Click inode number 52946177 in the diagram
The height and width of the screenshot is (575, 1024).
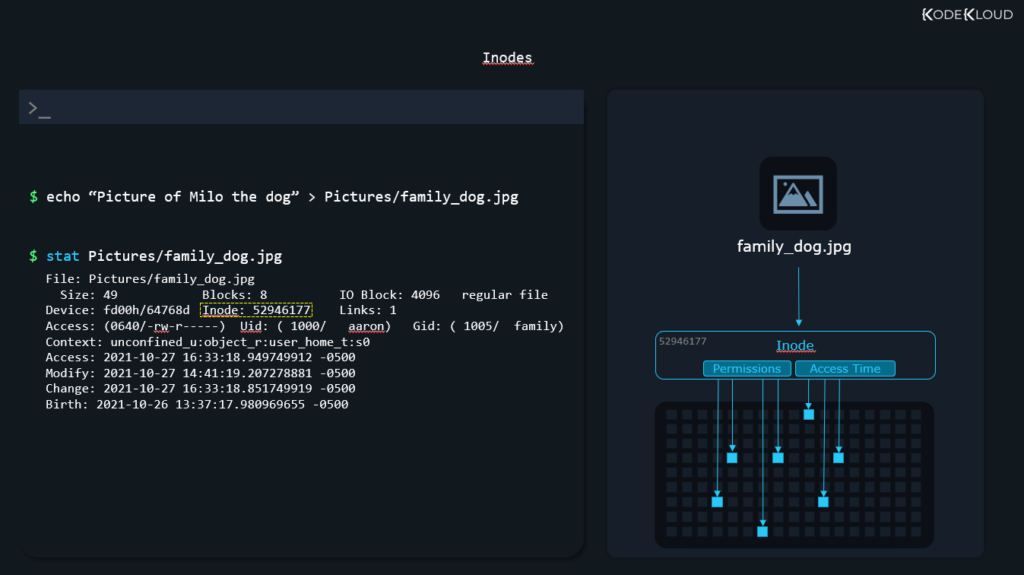pyautogui.click(x=682, y=341)
